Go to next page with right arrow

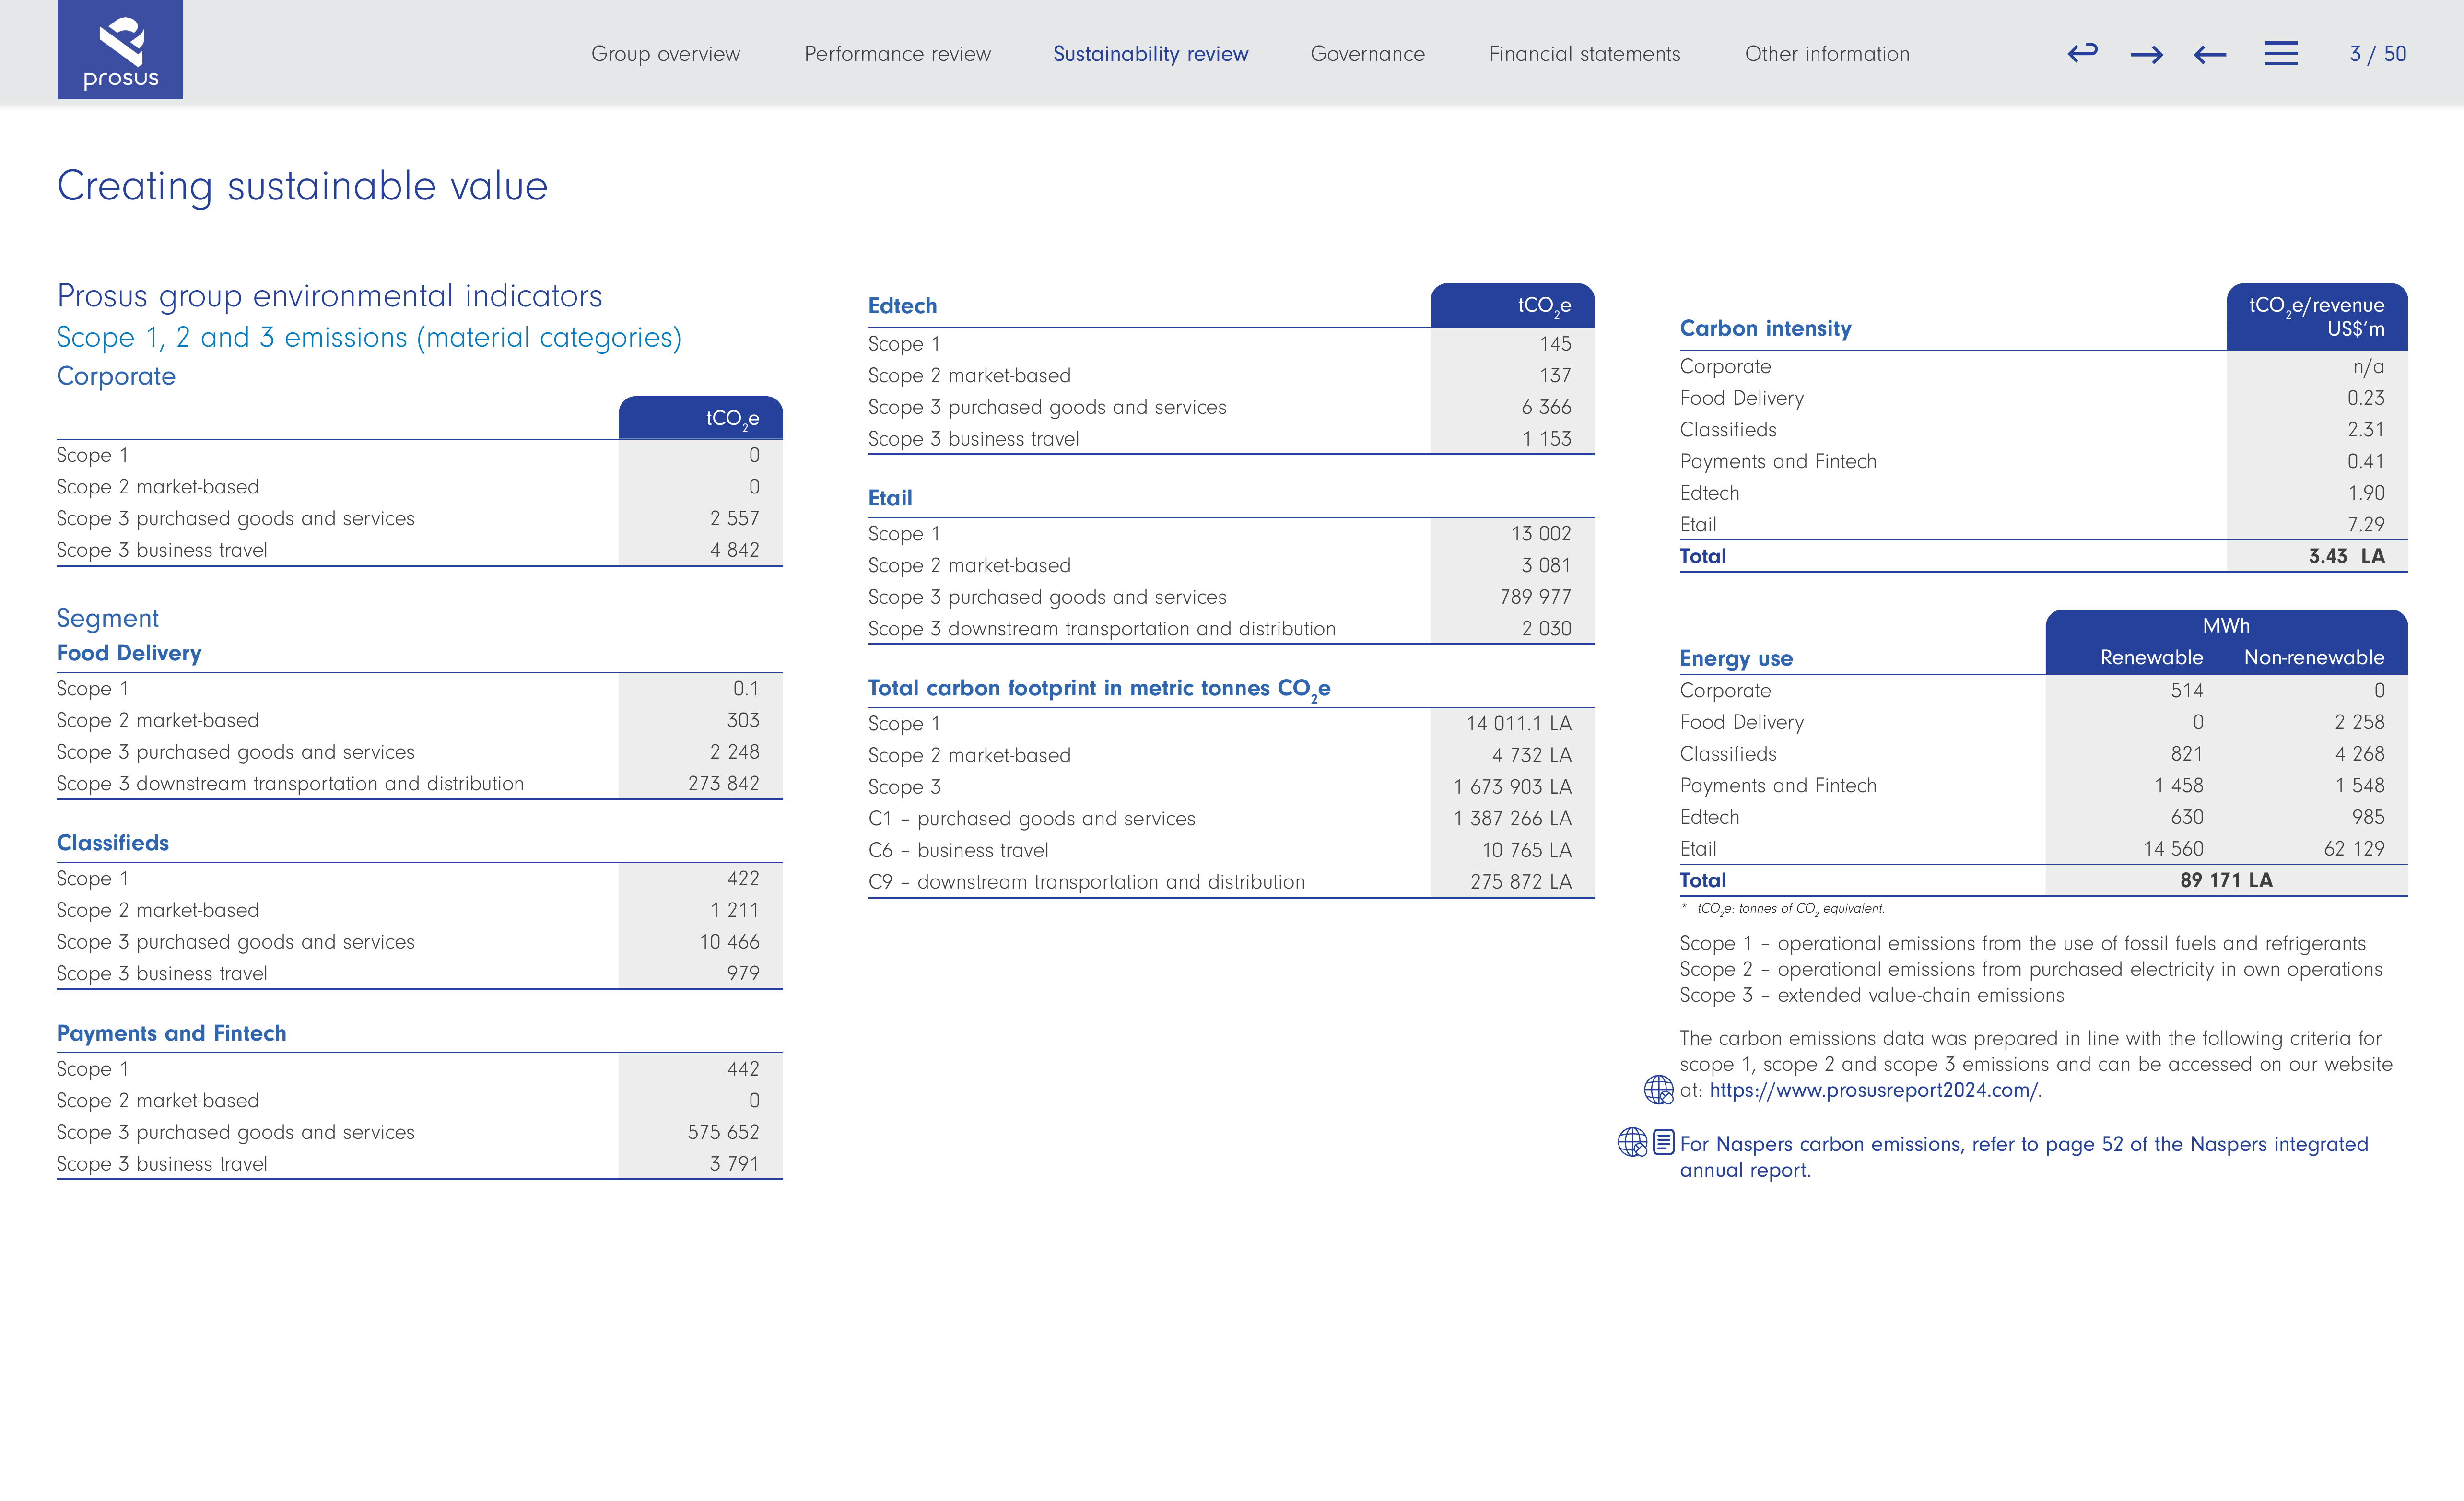tap(2146, 55)
